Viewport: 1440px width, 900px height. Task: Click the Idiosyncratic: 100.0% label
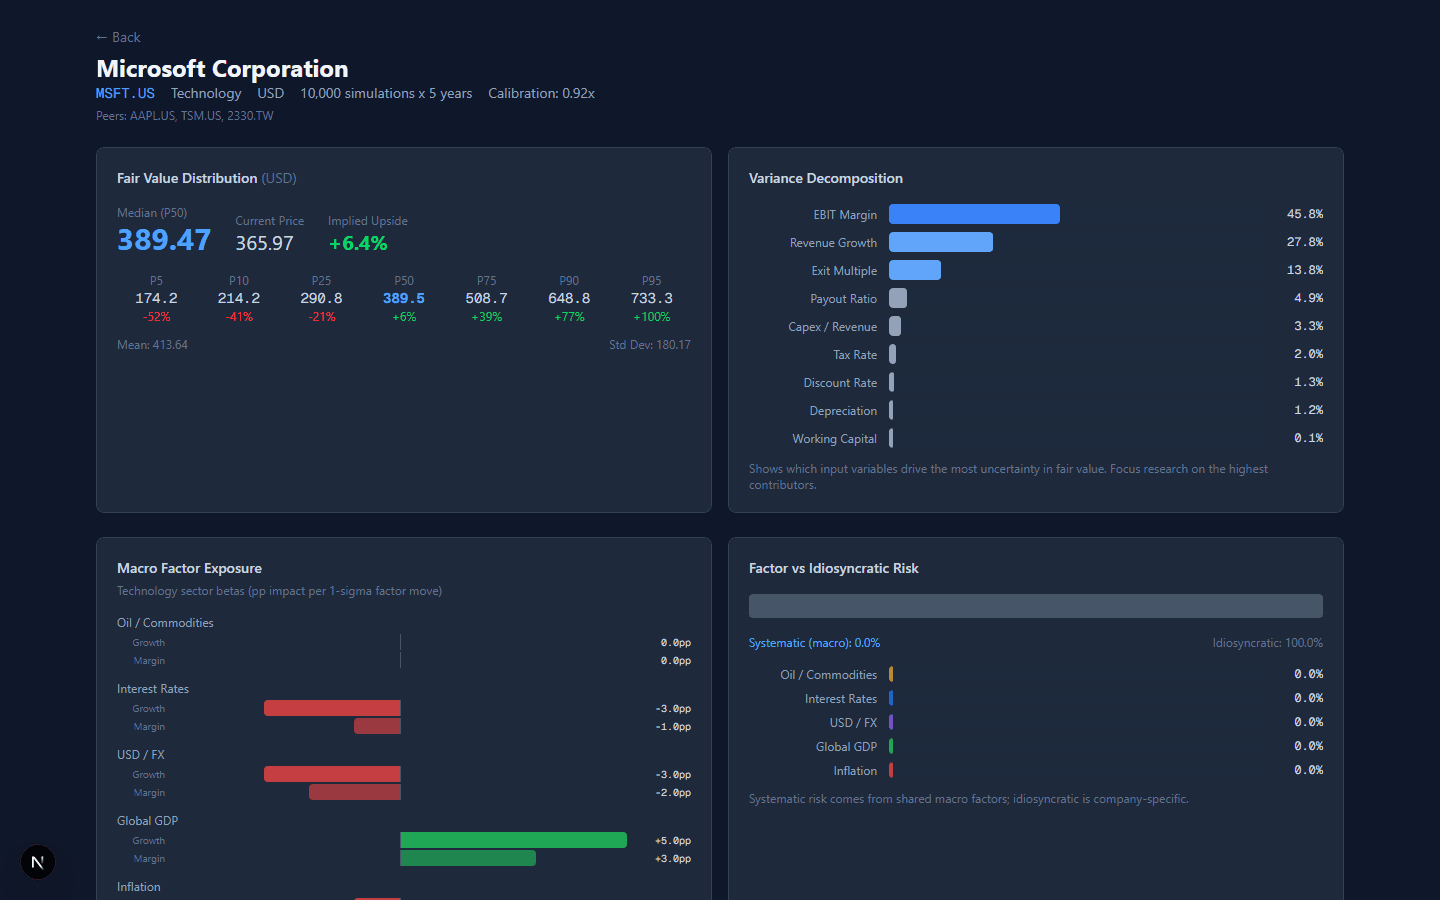[1267, 643]
